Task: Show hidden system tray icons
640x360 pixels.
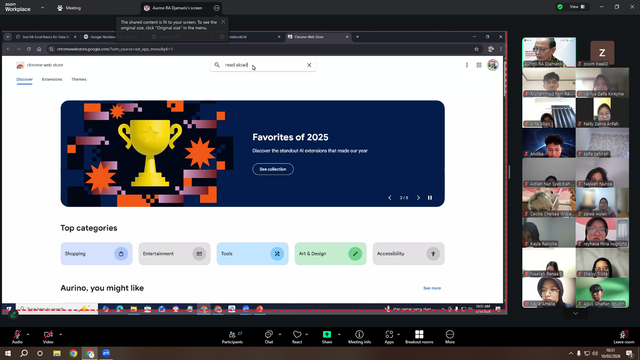Action: click(571, 353)
